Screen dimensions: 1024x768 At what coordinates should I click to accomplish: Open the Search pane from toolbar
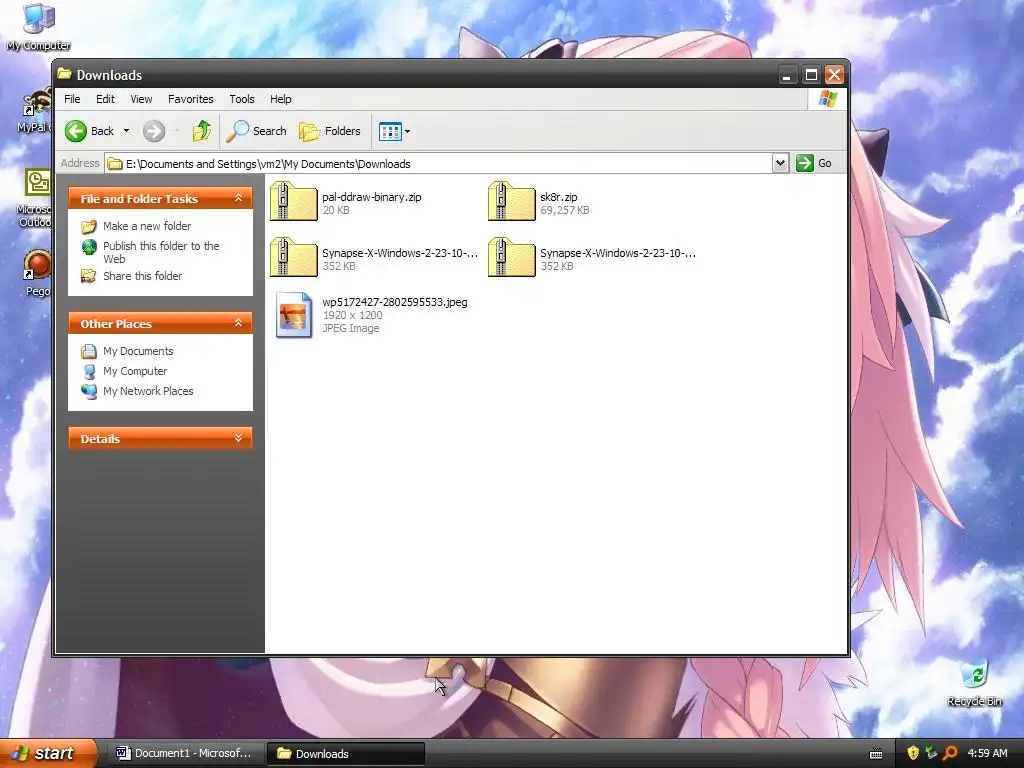point(256,131)
